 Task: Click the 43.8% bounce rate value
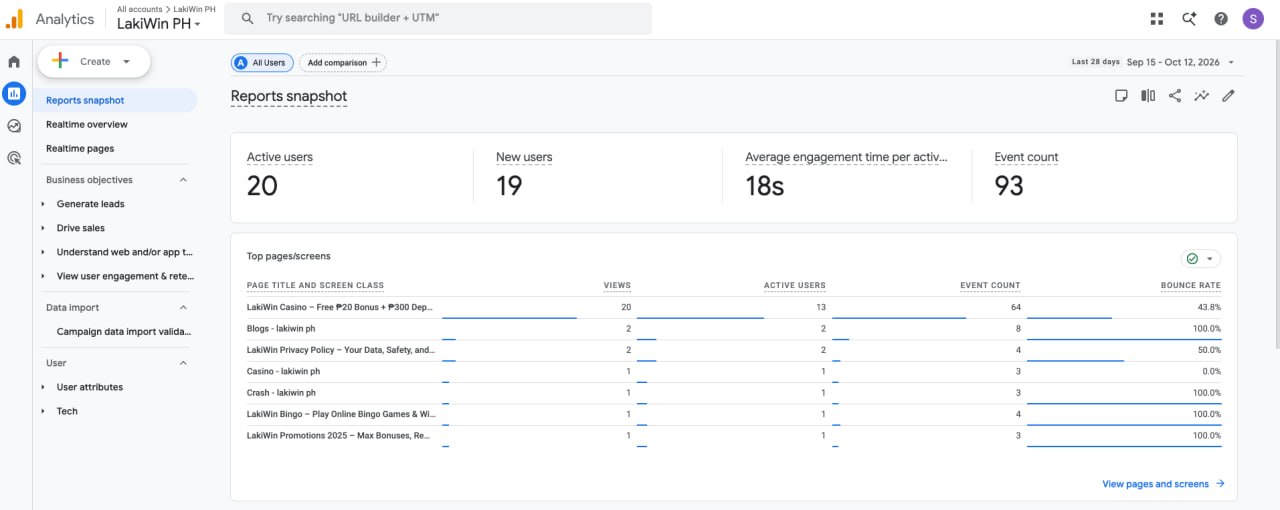[1208, 308]
